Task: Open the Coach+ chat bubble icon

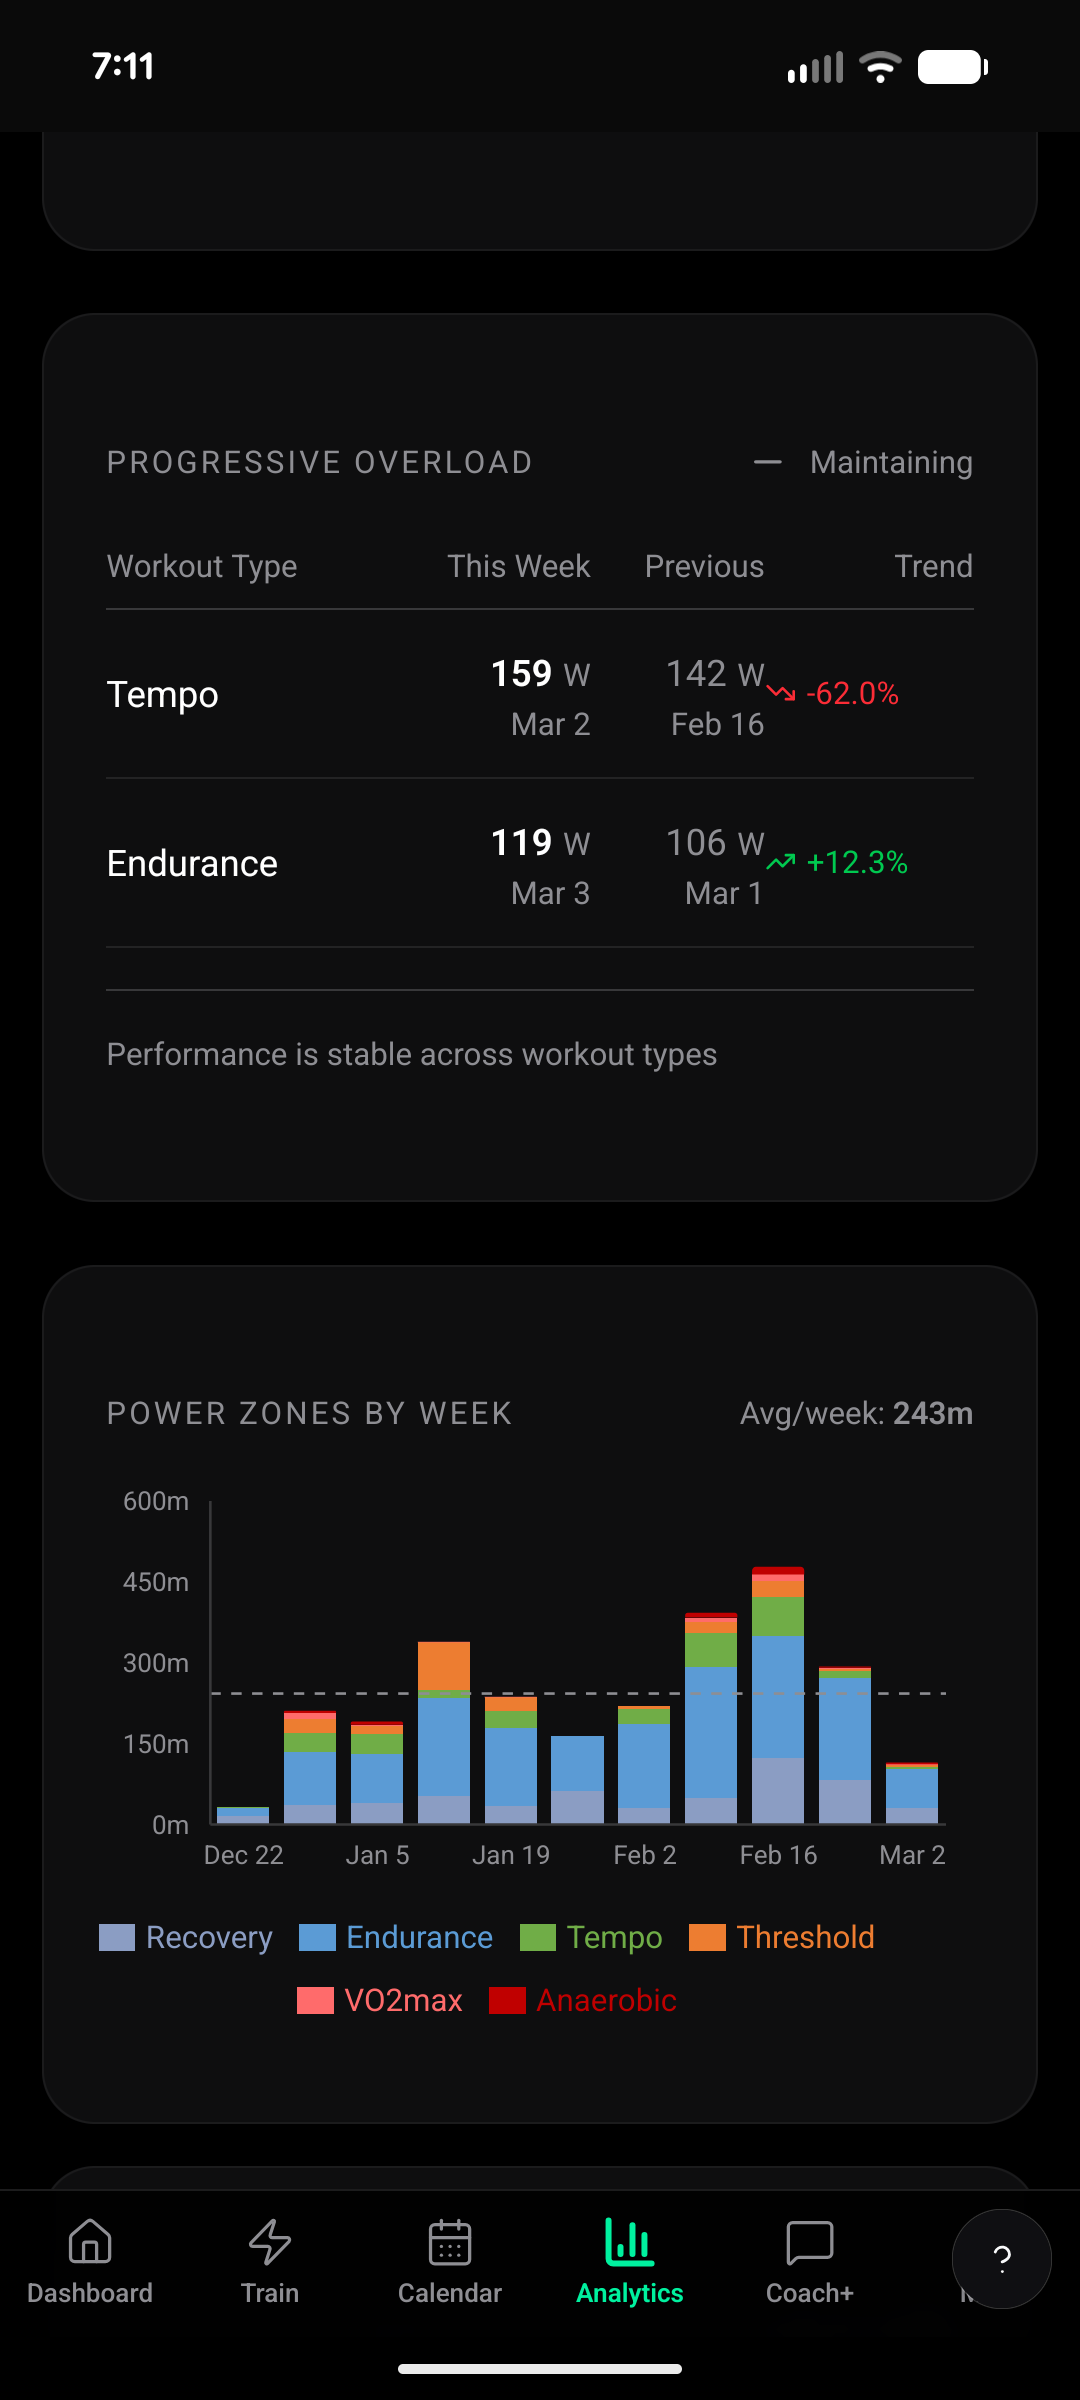Action: pos(810,2242)
